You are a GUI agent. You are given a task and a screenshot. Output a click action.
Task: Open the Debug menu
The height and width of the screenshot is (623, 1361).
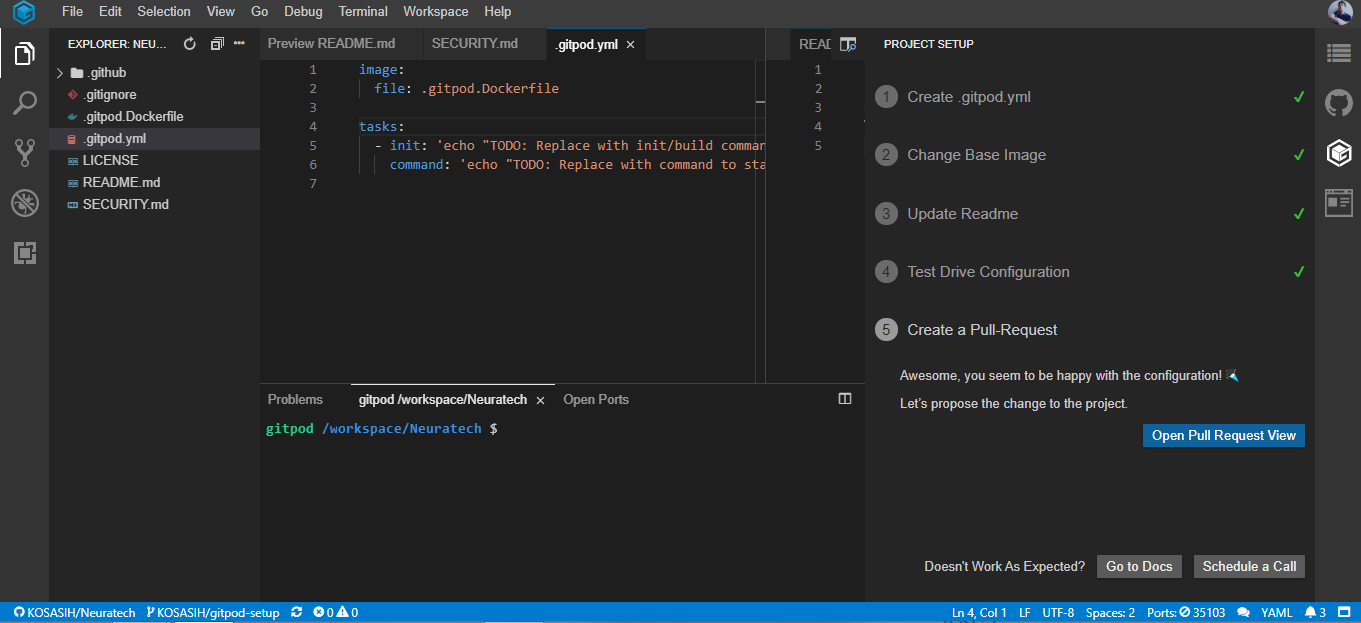click(x=303, y=12)
